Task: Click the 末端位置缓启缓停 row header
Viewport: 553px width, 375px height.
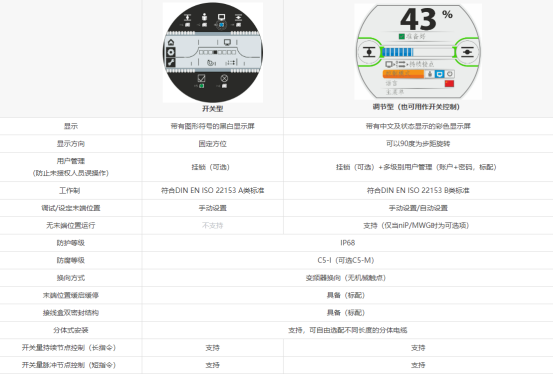Action: point(71,295)
